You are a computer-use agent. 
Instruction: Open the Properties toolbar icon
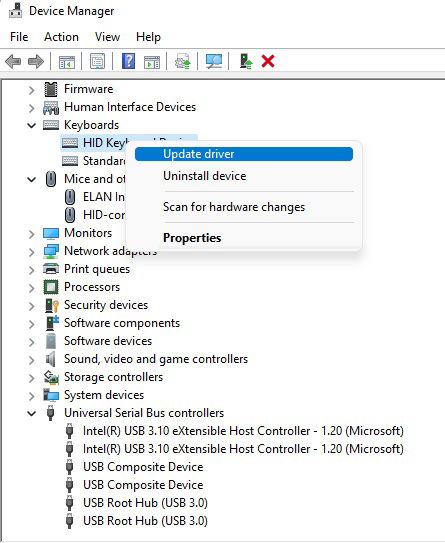coord(97,62)
